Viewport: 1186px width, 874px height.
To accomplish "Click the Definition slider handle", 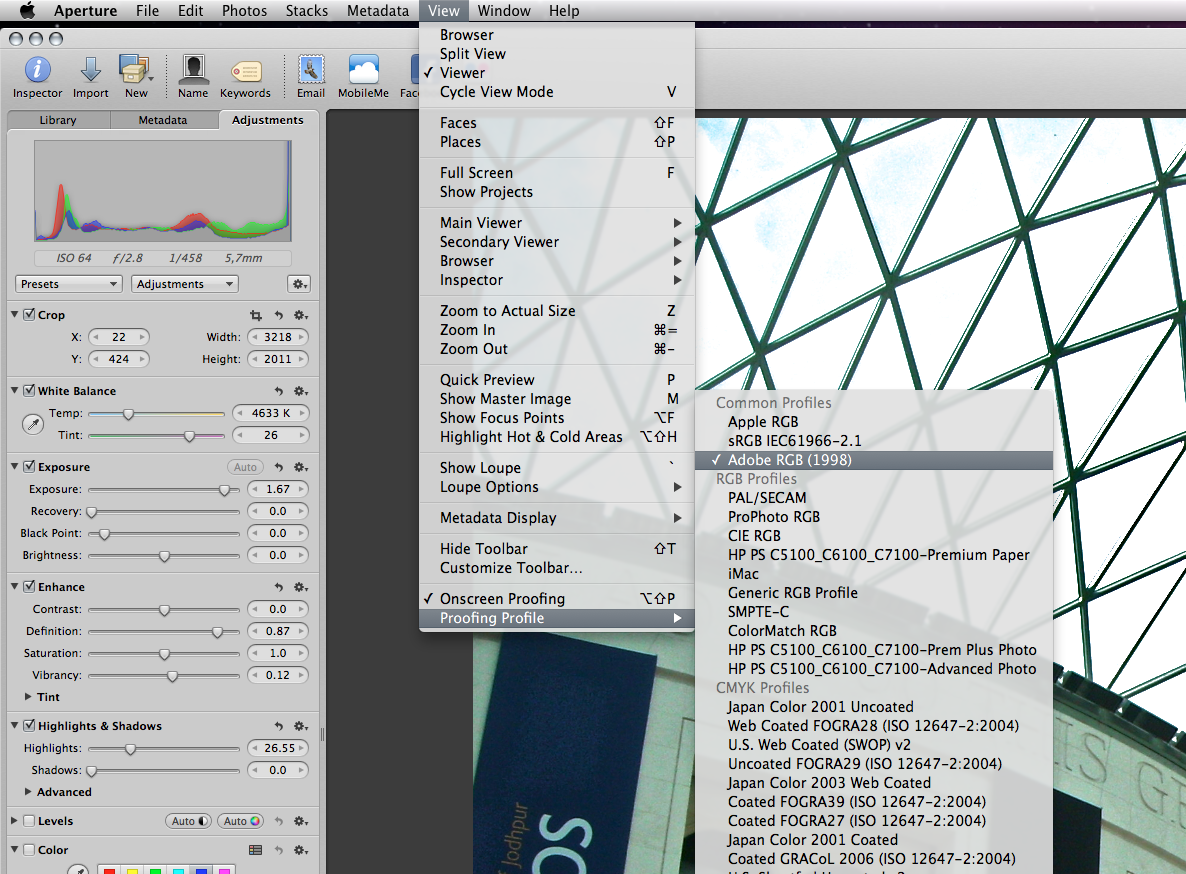I will click(217, 632).
